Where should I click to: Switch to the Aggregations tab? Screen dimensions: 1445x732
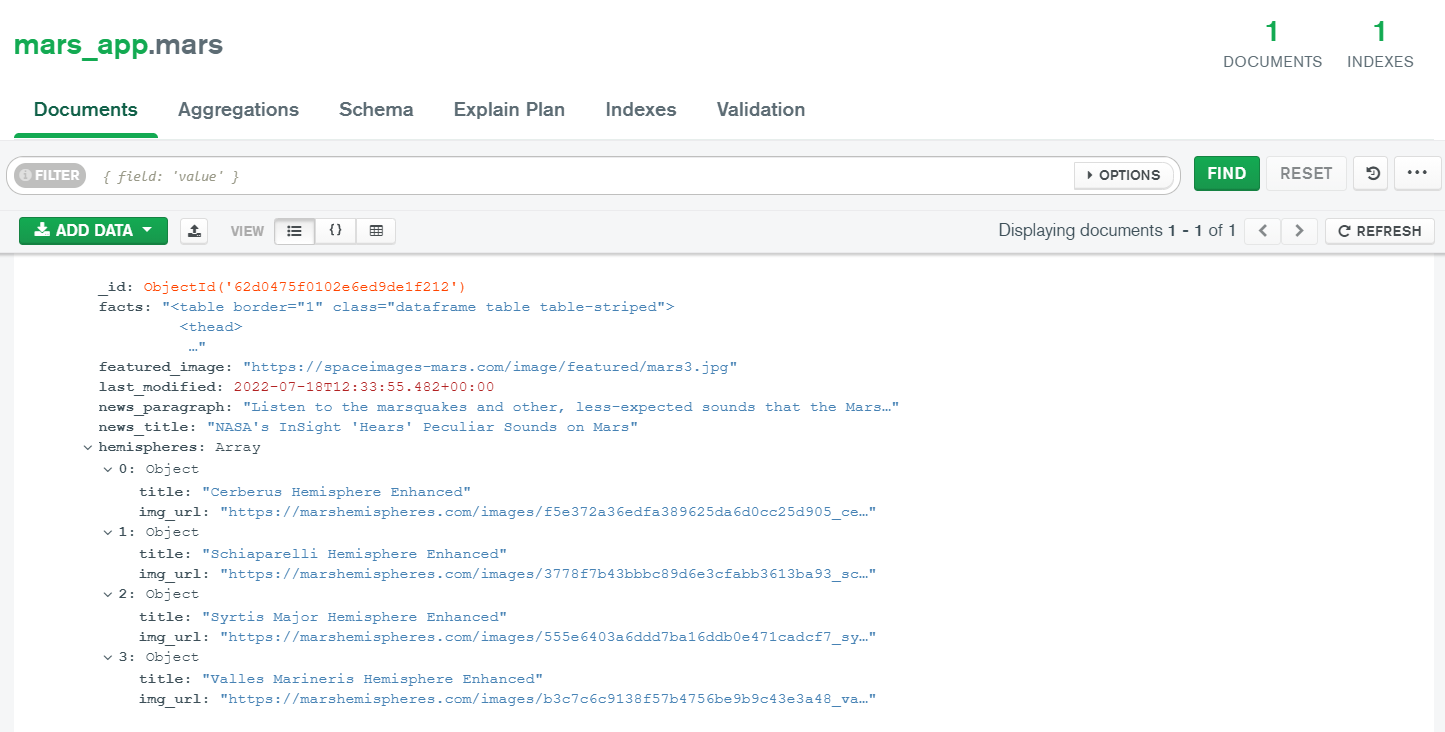(238, 110)
